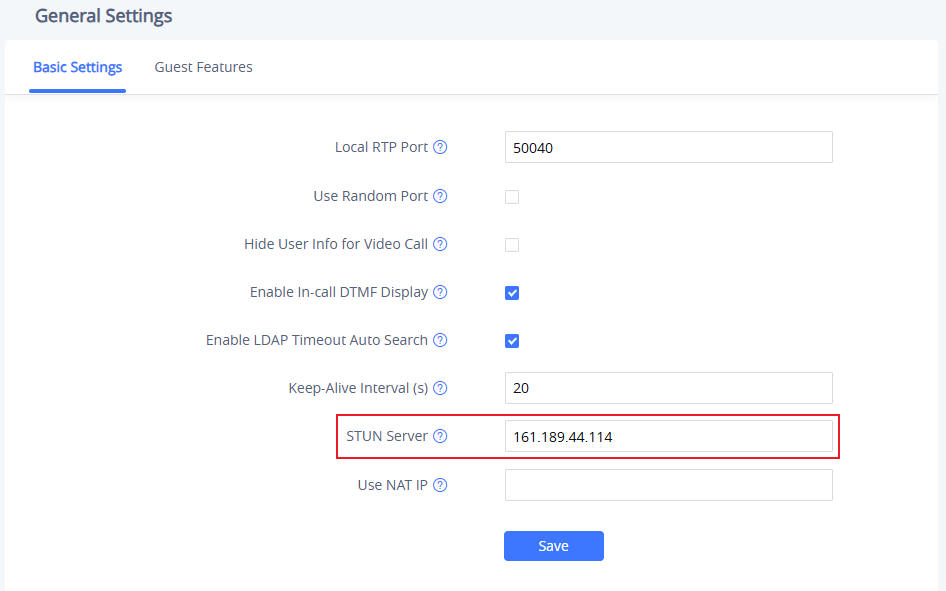This screenshot has width=946, height=591.
Task: Switch to the Basic Settings tab
Action: click(77, 67)
